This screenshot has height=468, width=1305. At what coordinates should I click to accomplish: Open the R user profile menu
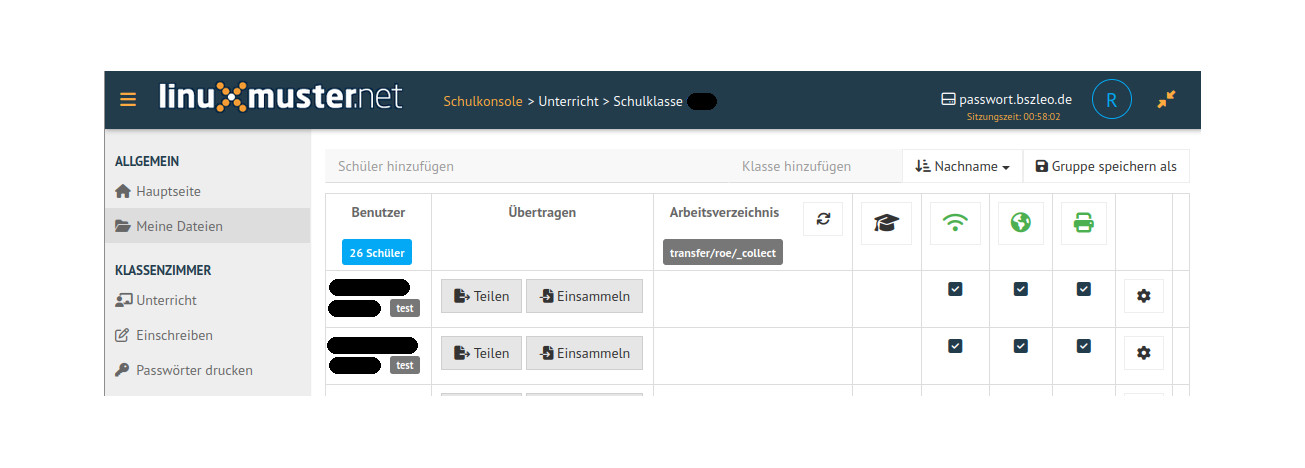[1111, 99]
